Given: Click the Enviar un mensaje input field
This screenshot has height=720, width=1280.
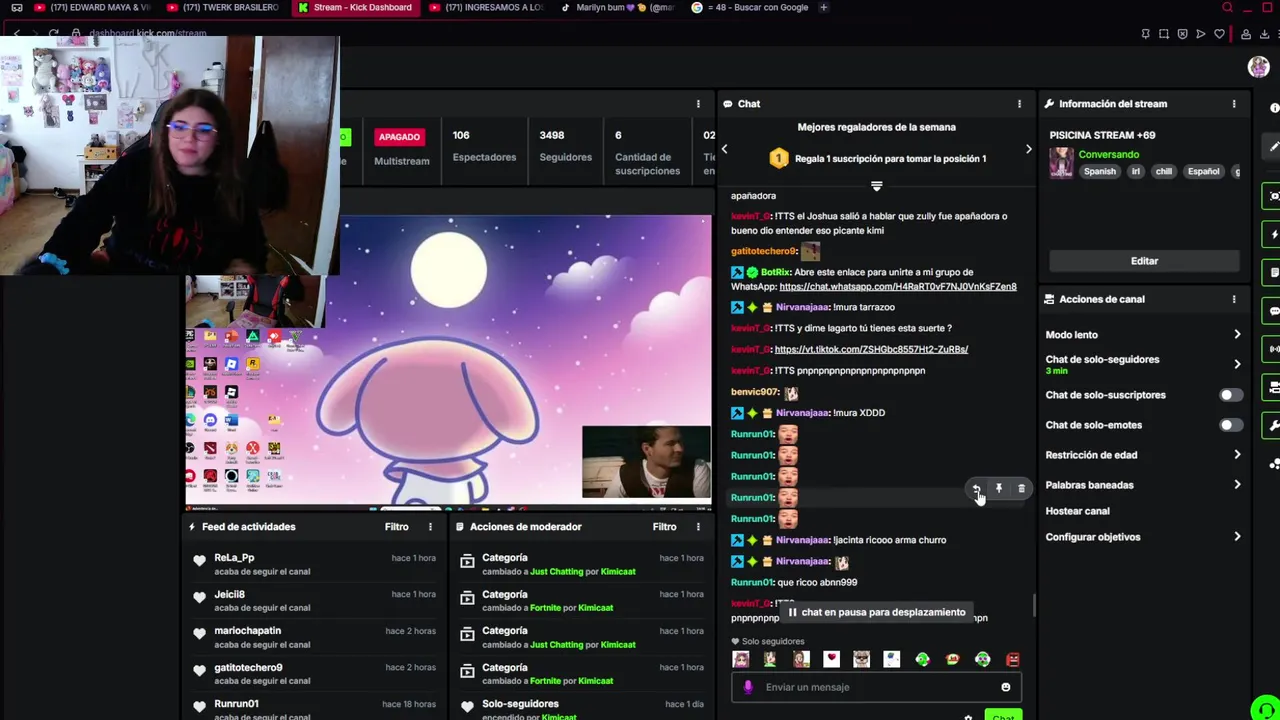Looking at the screenshot, I should (876, 687).
